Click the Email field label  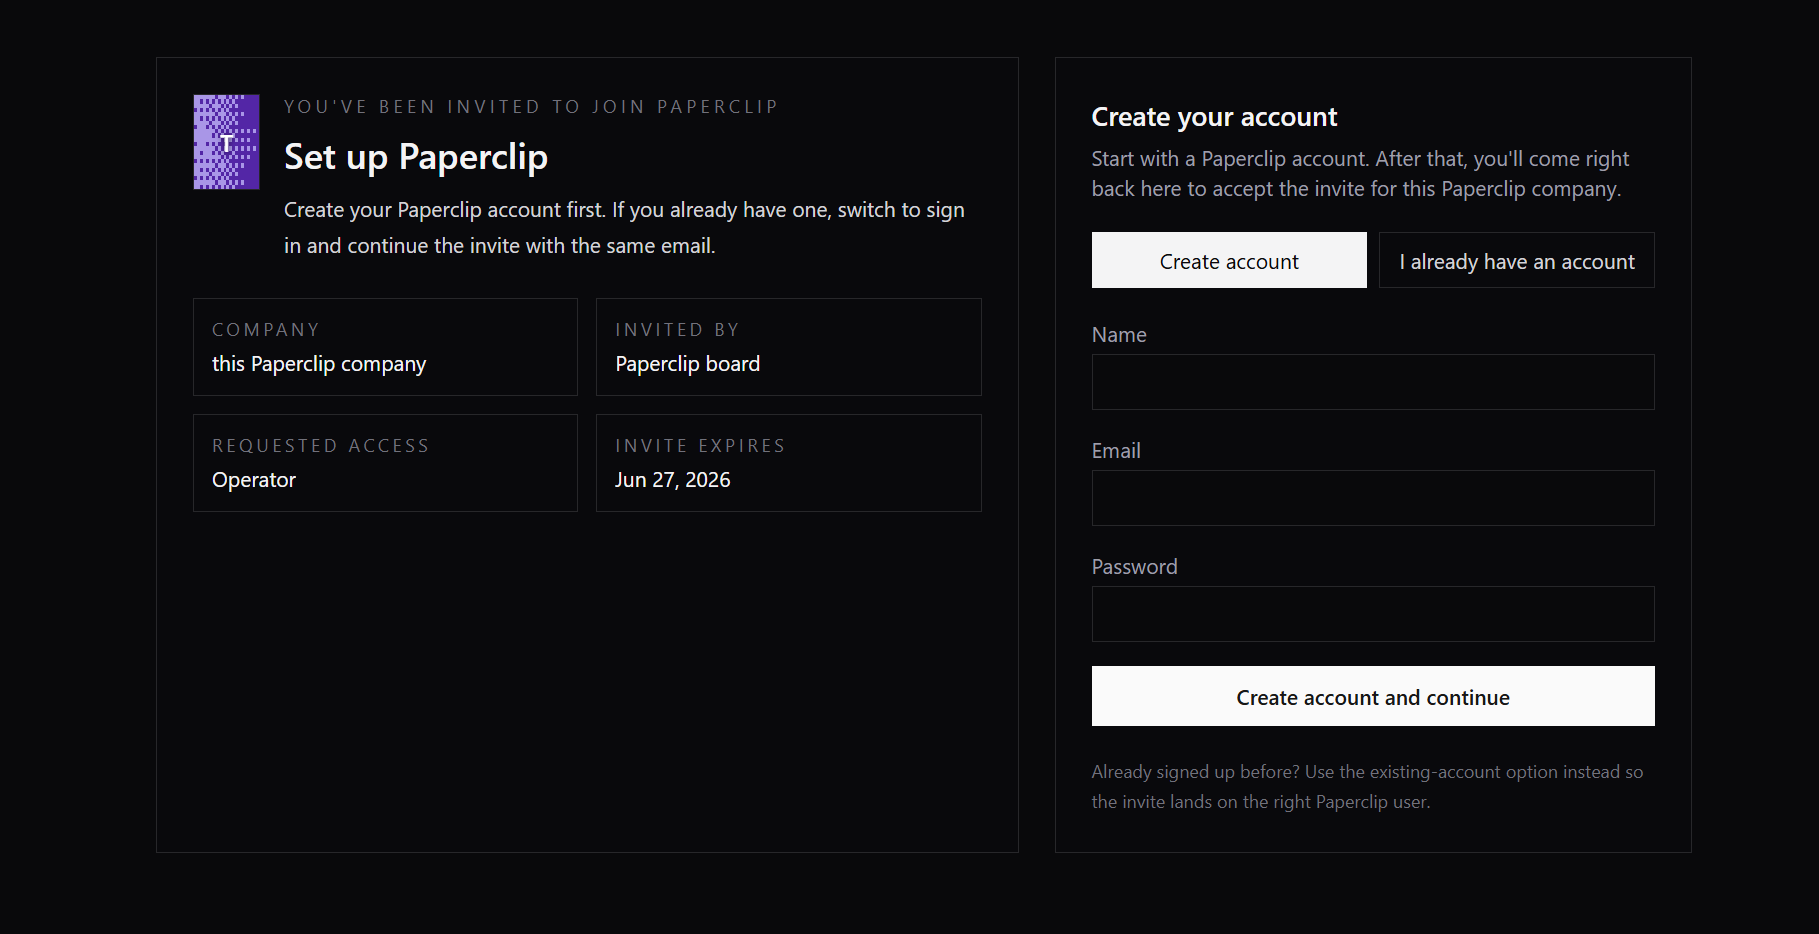click(1116, 451)
